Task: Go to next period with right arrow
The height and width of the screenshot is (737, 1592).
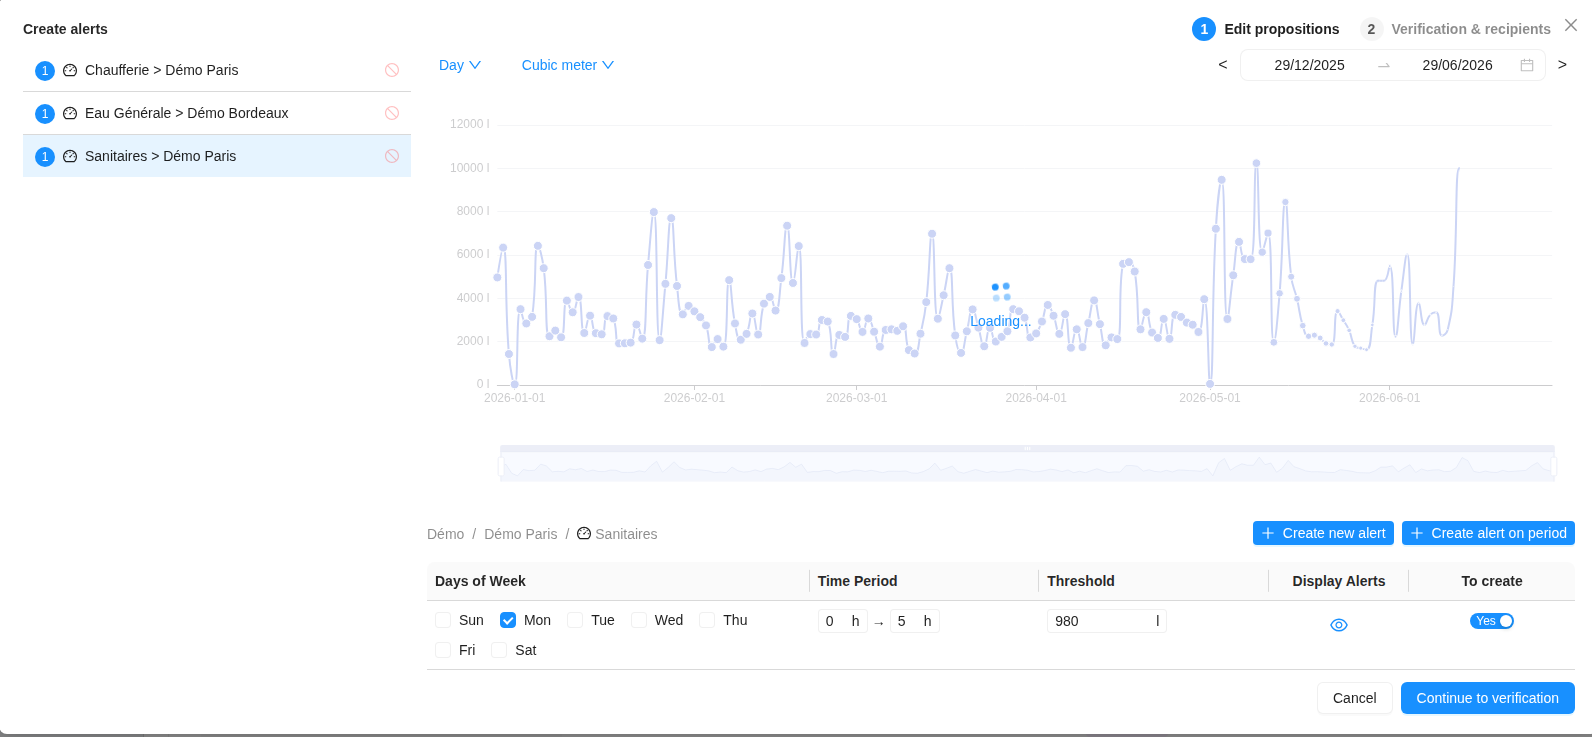Action: 1562,65
